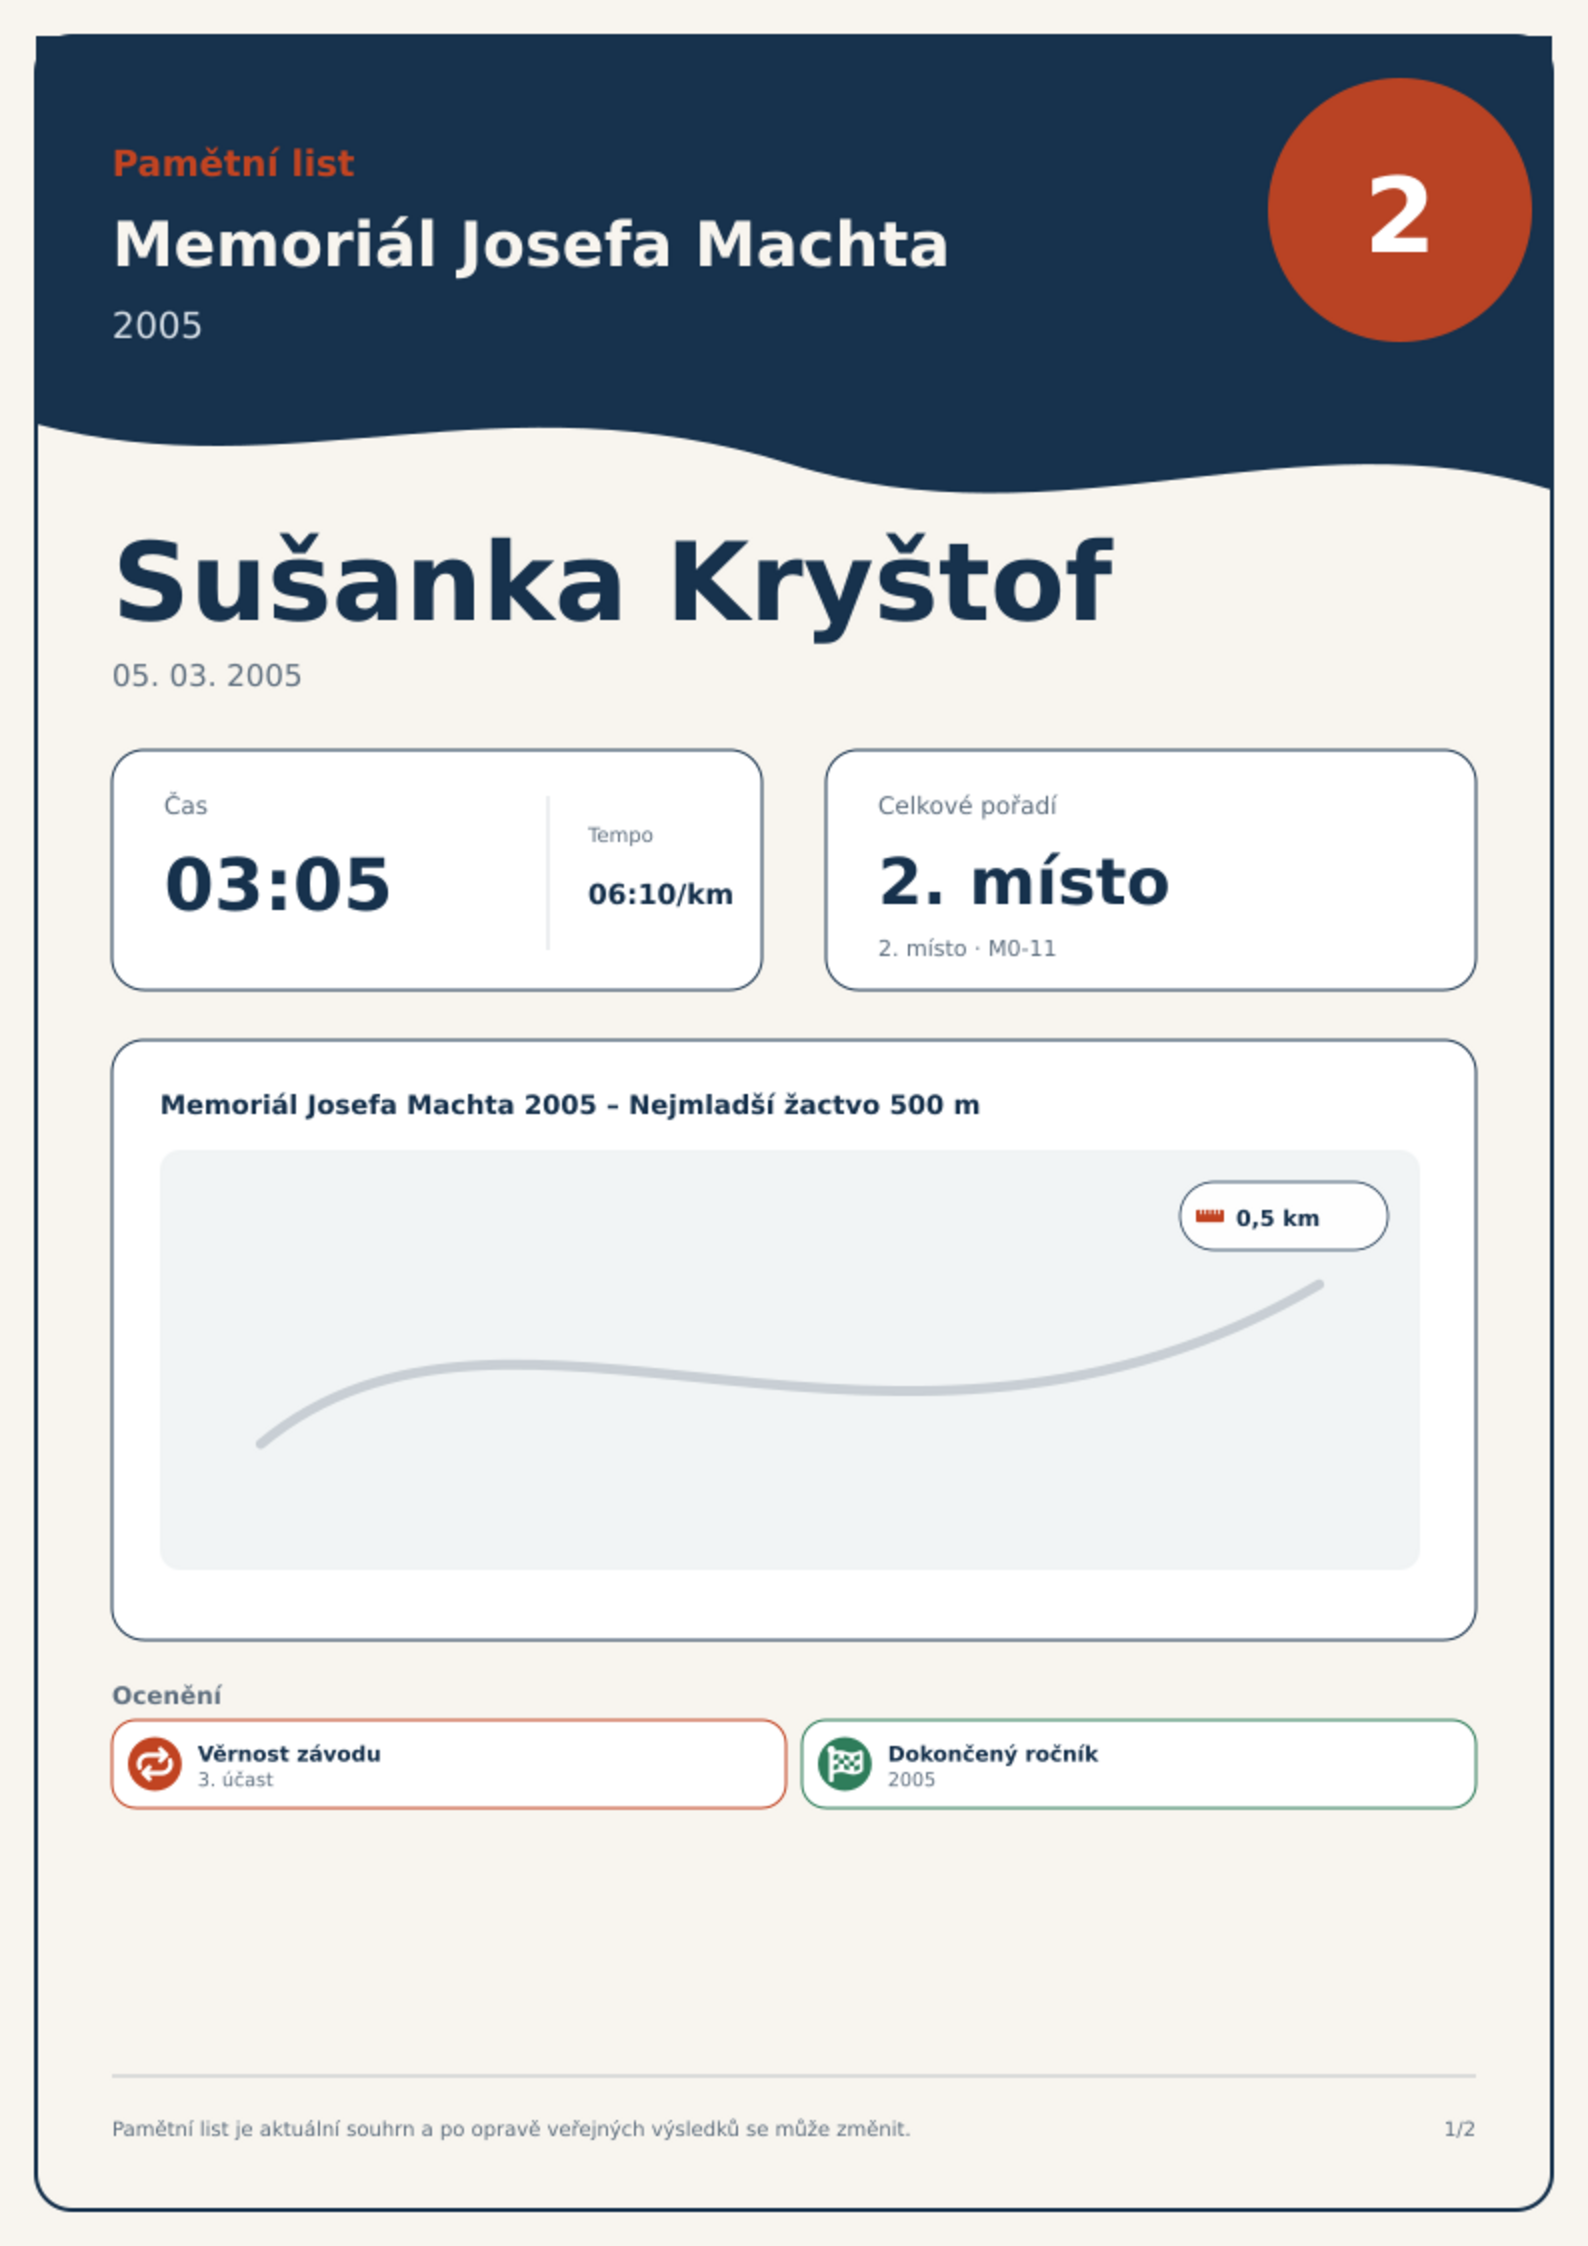Image resolution: width=1588 pixels, height=2246 pixels.
Task: Open the Věrnost závodu award card
Action: click(449, 1764)
